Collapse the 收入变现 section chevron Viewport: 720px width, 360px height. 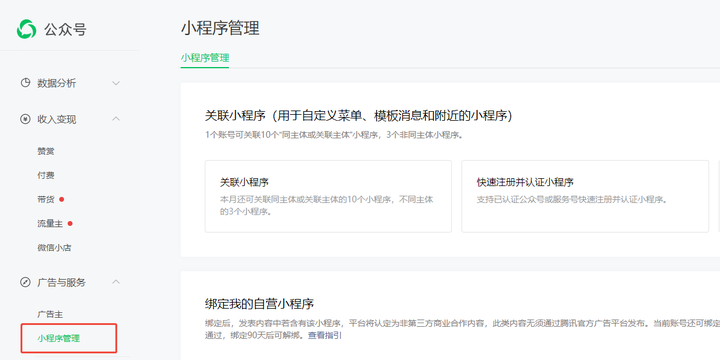point(116,119)
